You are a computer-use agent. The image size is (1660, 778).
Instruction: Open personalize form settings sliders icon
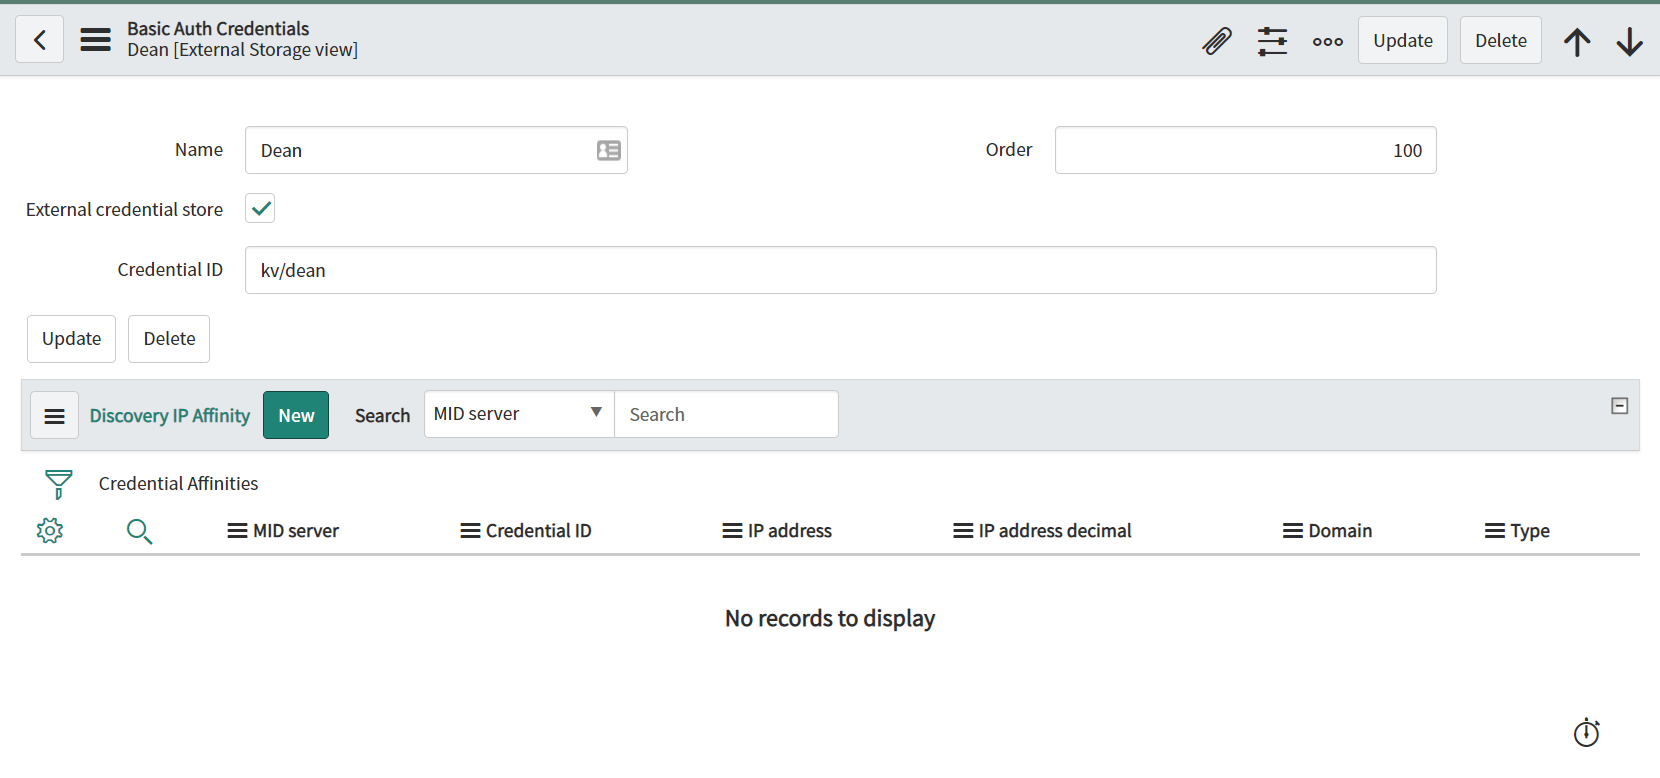pos(1272,41)
